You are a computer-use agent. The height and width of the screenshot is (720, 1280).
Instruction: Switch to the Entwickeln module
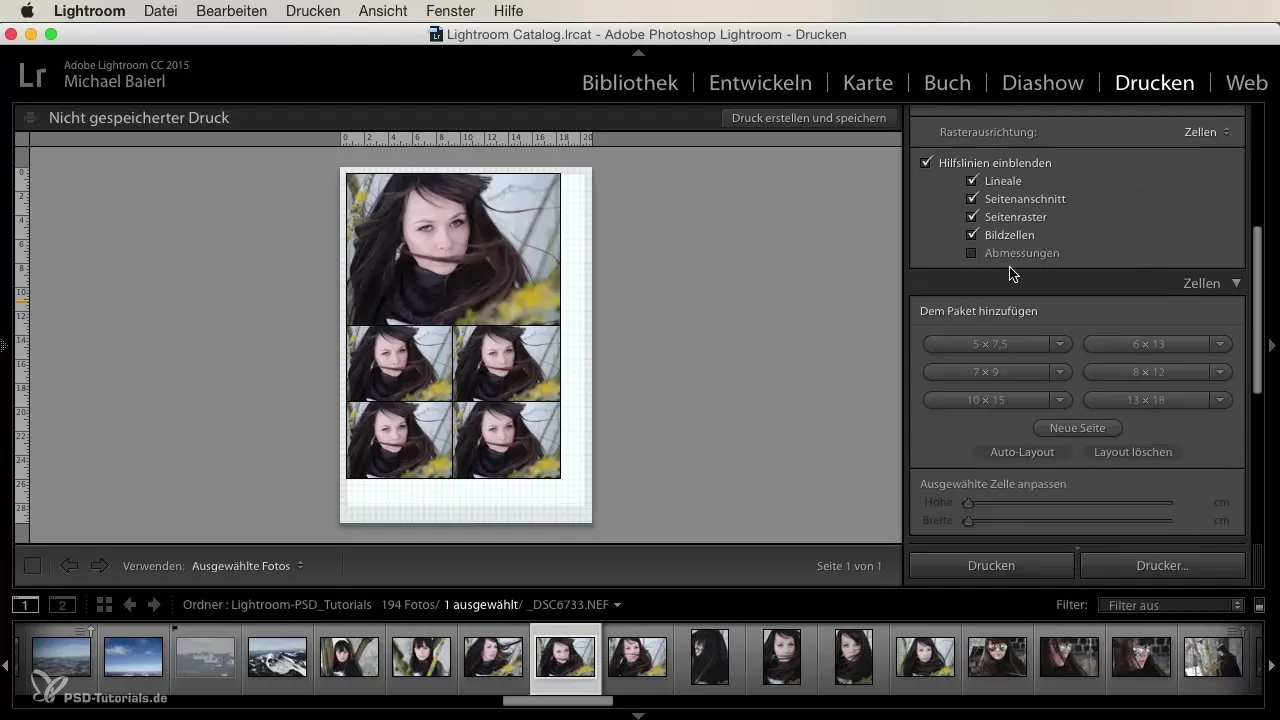click(760, 83)
